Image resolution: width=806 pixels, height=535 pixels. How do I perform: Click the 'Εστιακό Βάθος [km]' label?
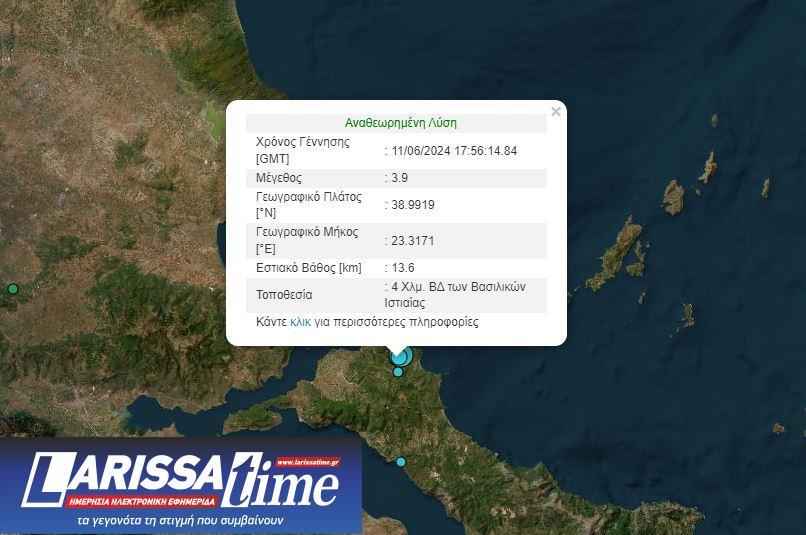[308, 268]
